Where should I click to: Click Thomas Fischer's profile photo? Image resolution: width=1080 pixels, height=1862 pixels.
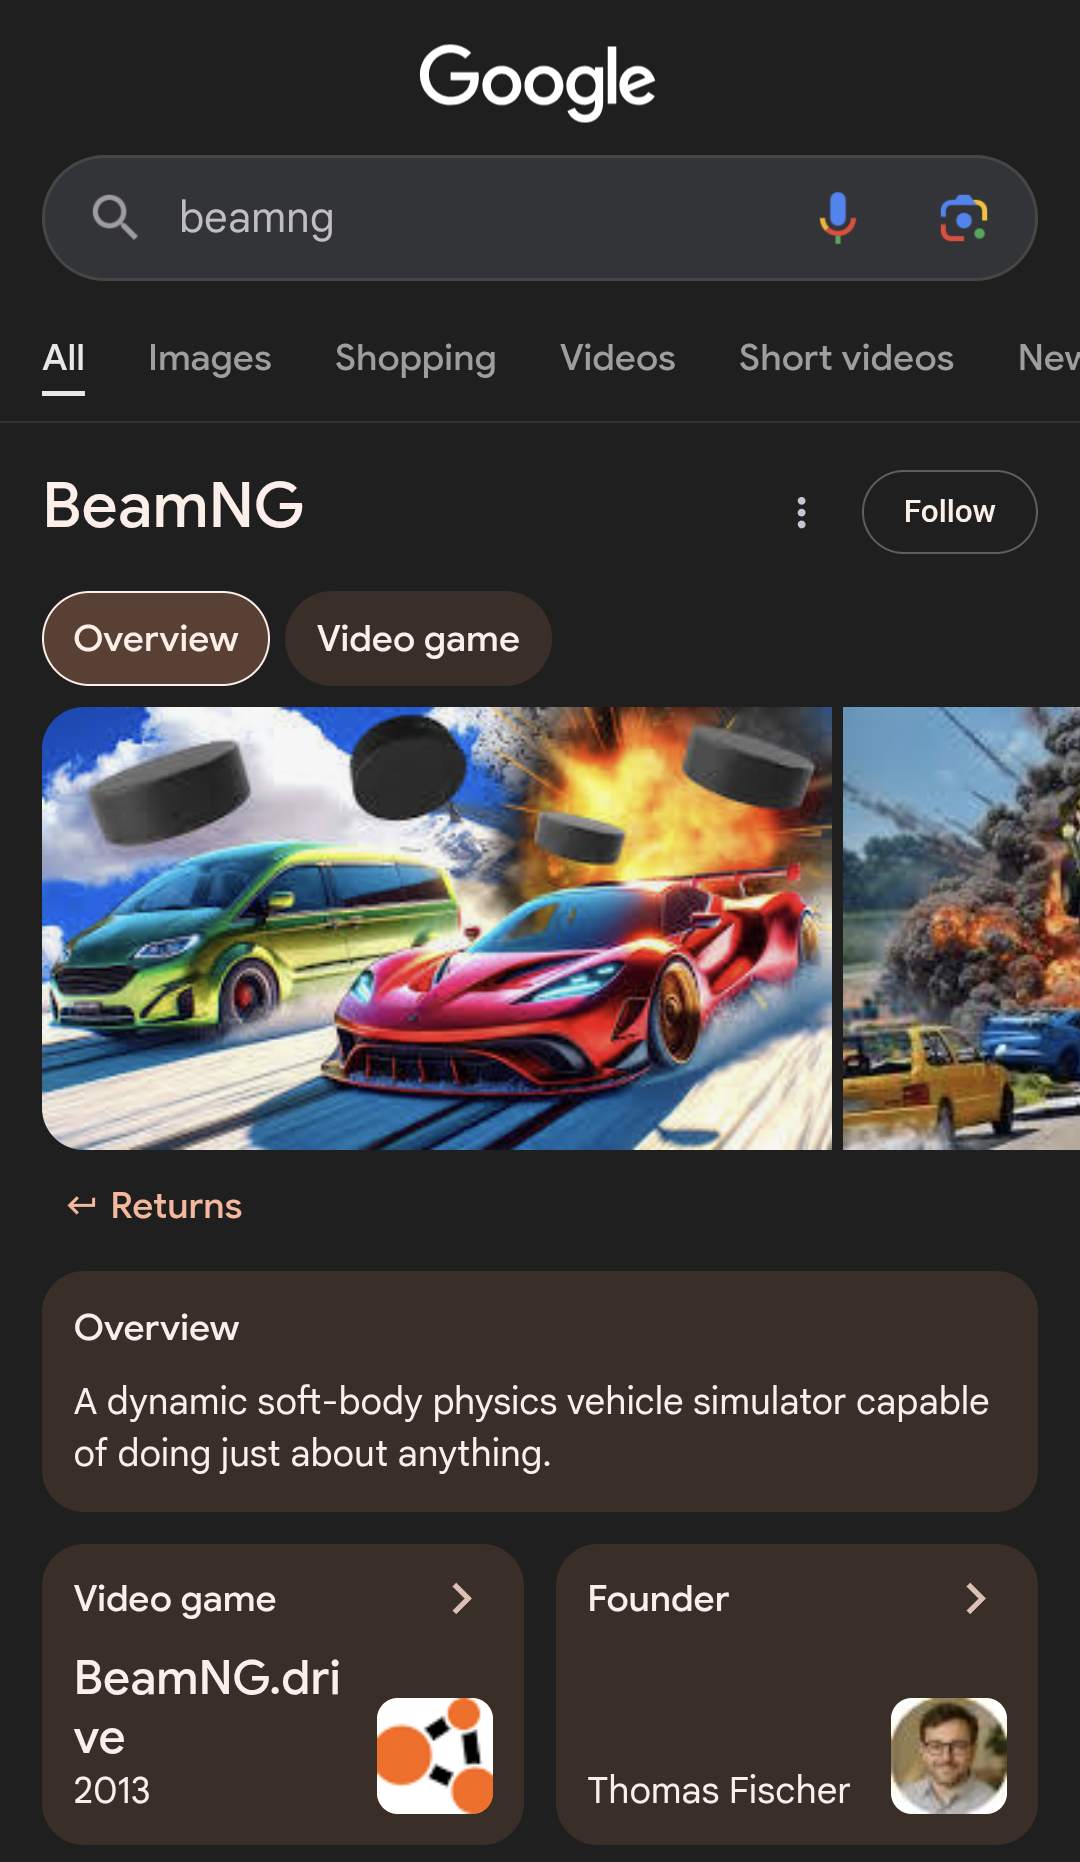(949, 1755)
